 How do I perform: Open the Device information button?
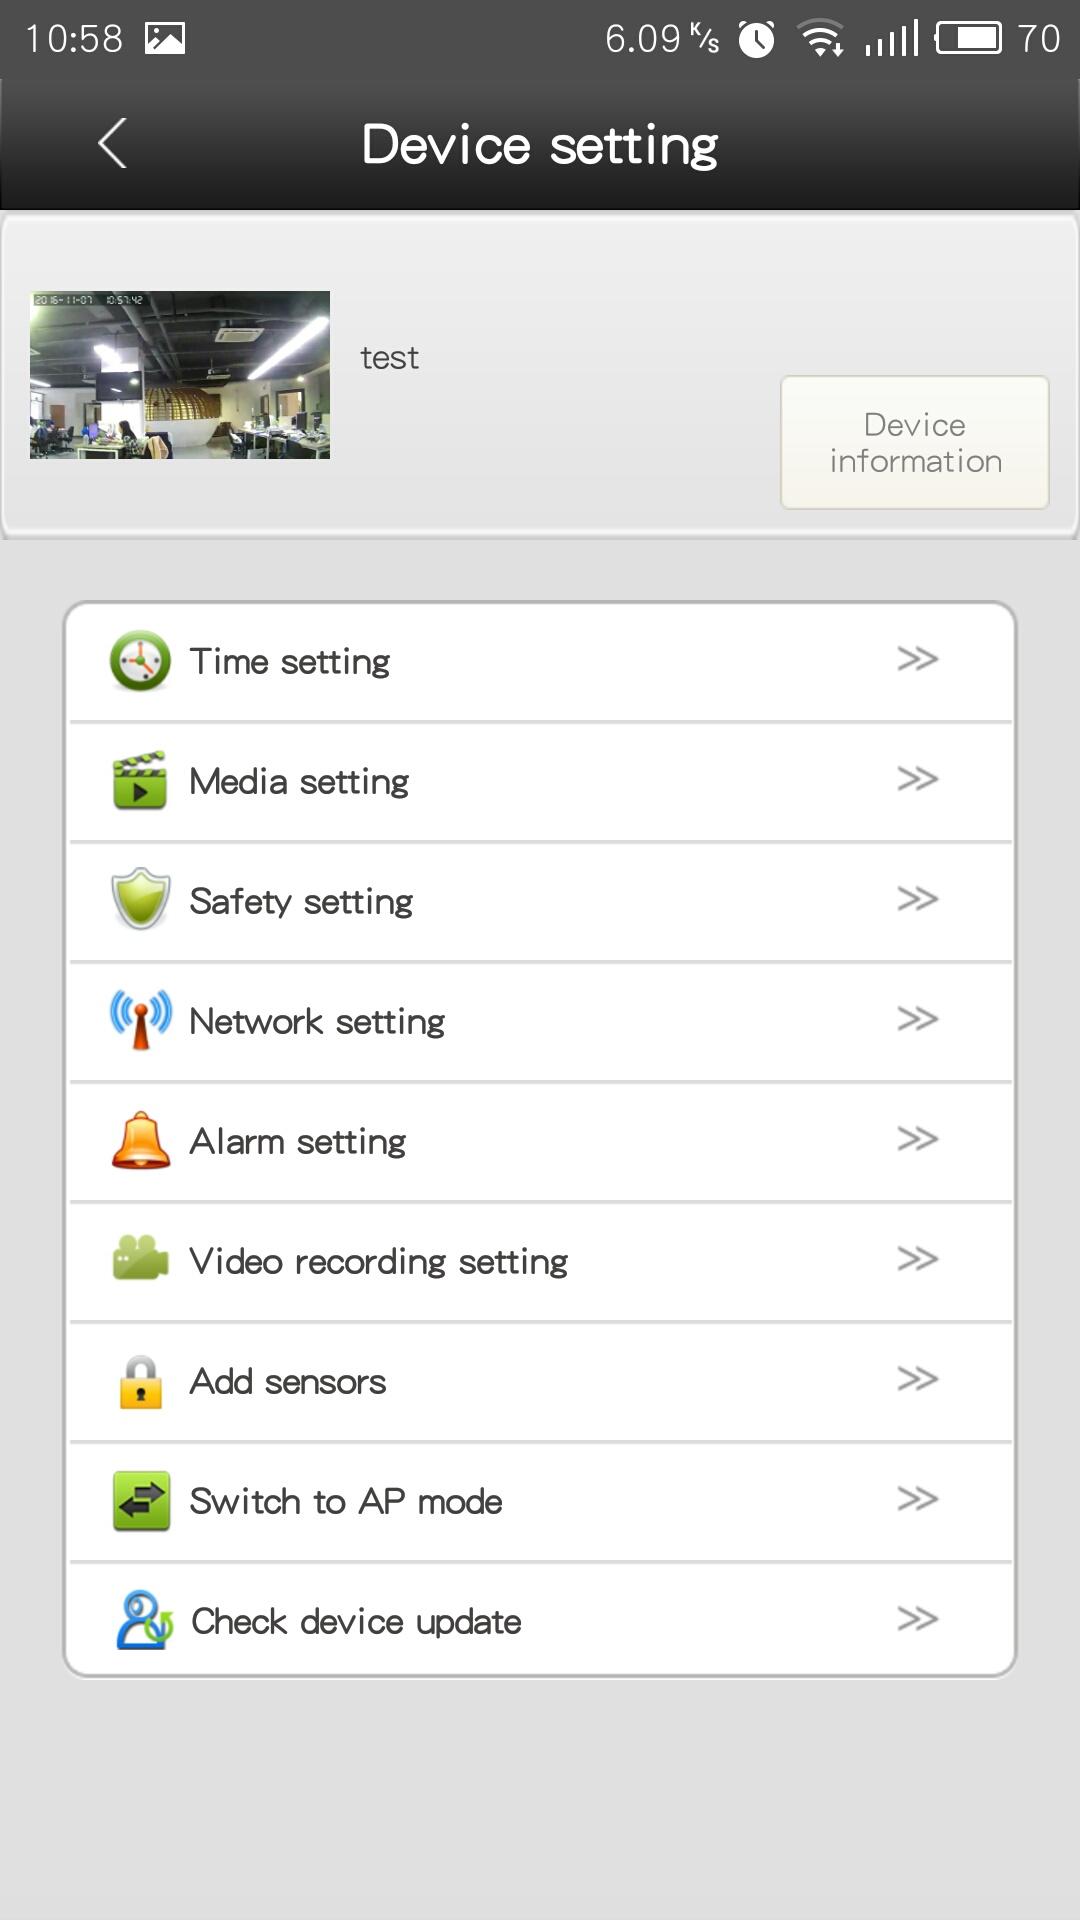[x=915, y=442]
